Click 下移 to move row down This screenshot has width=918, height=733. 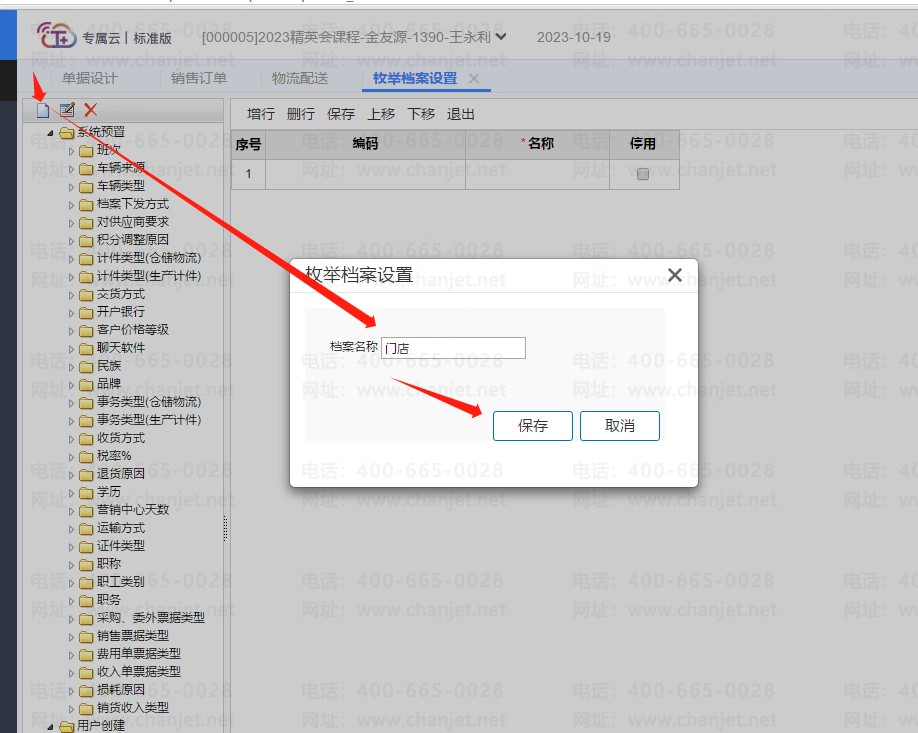coord(421,114)
